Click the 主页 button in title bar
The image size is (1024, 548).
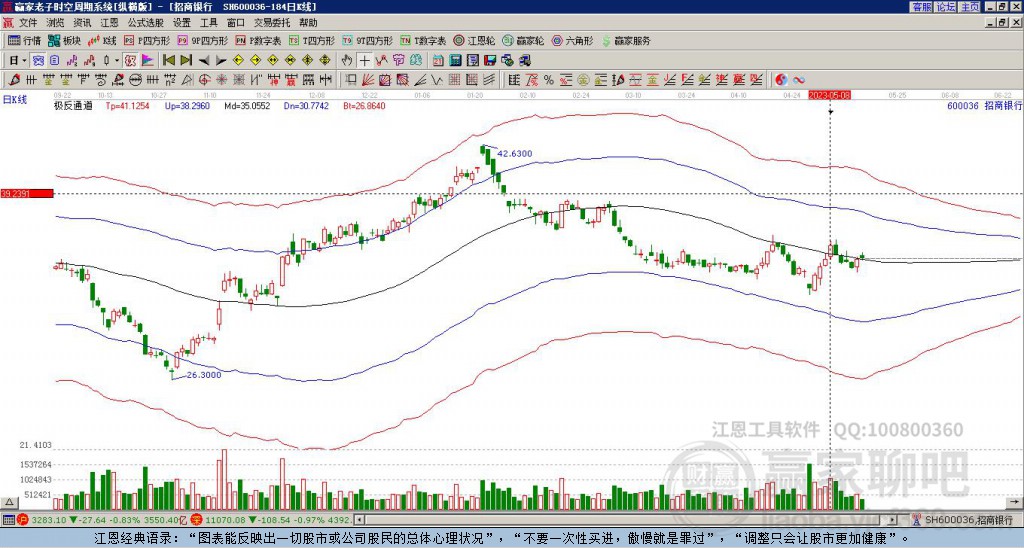pos(970,7)
